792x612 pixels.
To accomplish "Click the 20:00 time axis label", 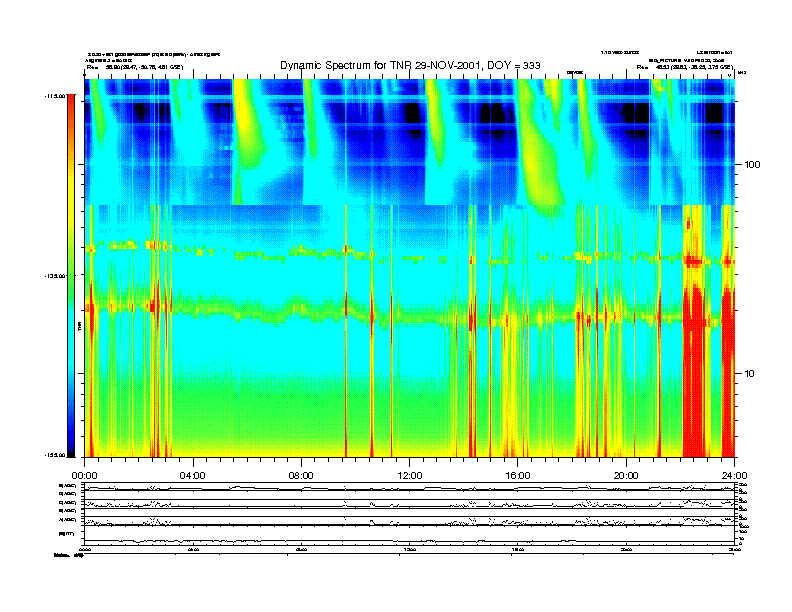I will point(626,476).
